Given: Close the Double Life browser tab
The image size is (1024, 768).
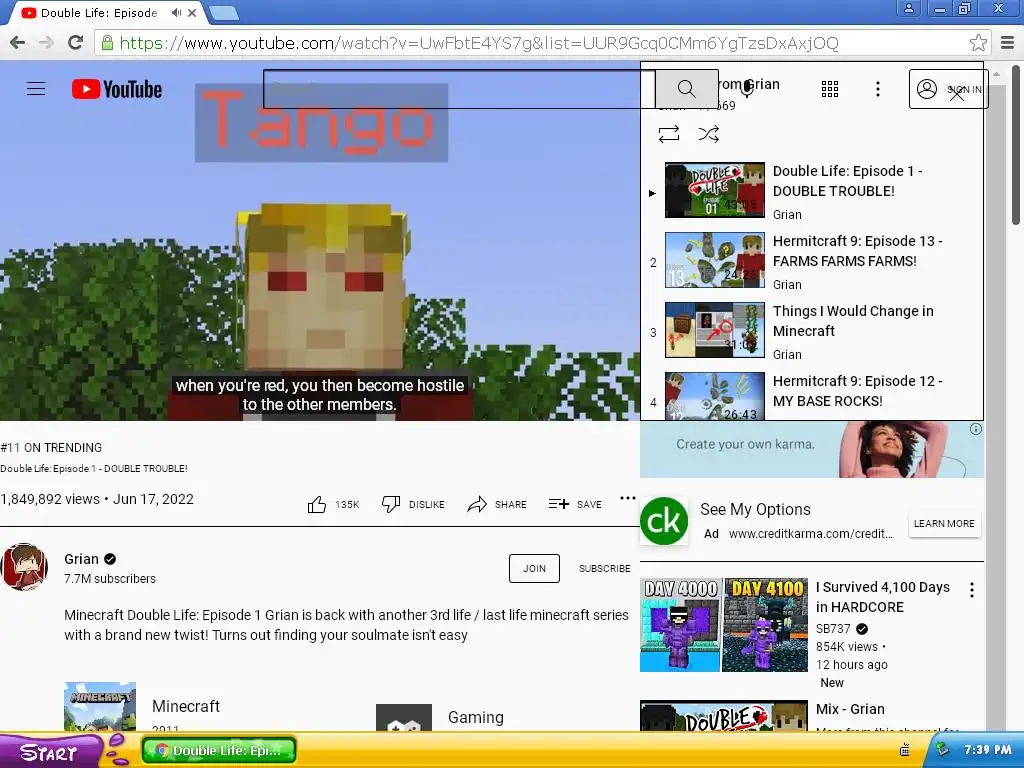Looking at the screenshot, I should [192, 12].
